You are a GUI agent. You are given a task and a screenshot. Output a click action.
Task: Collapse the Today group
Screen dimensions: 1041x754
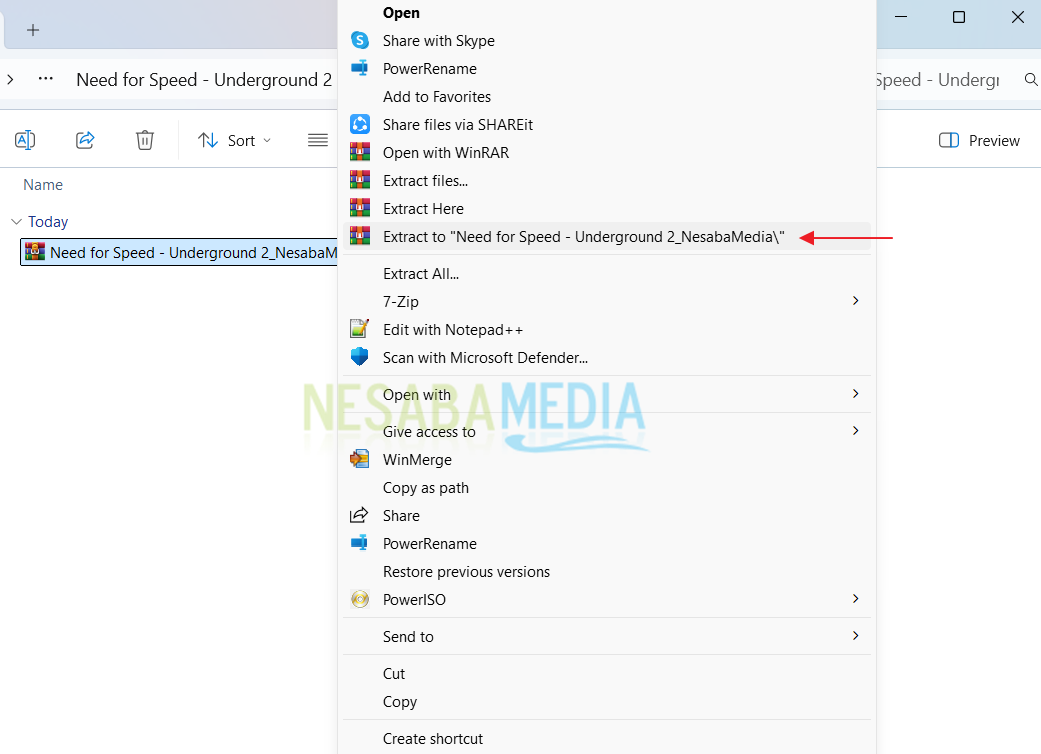(17, 221)
